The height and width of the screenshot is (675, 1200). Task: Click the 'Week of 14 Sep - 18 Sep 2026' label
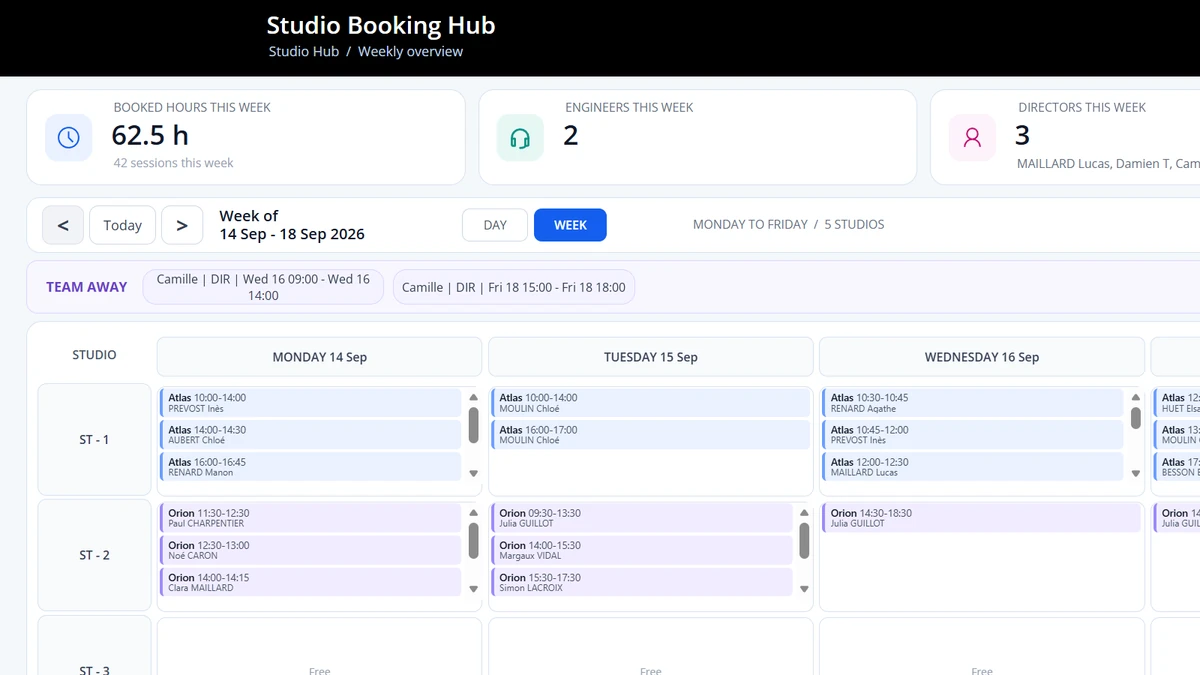(x=292, y=225)
